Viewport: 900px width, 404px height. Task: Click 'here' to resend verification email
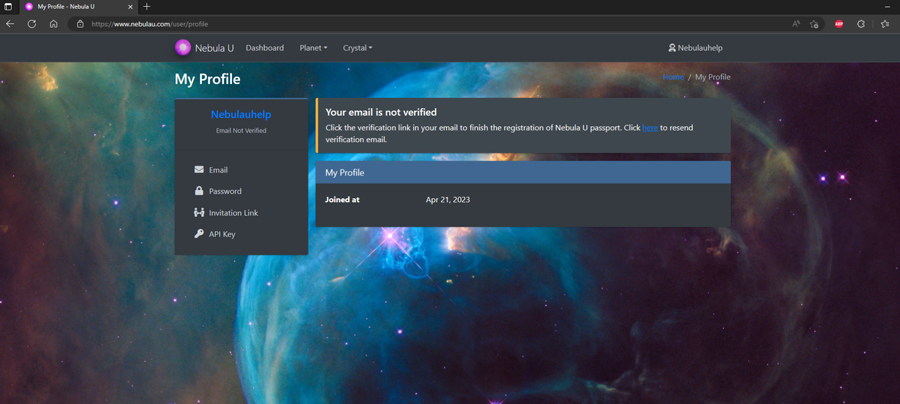(650, 128)
